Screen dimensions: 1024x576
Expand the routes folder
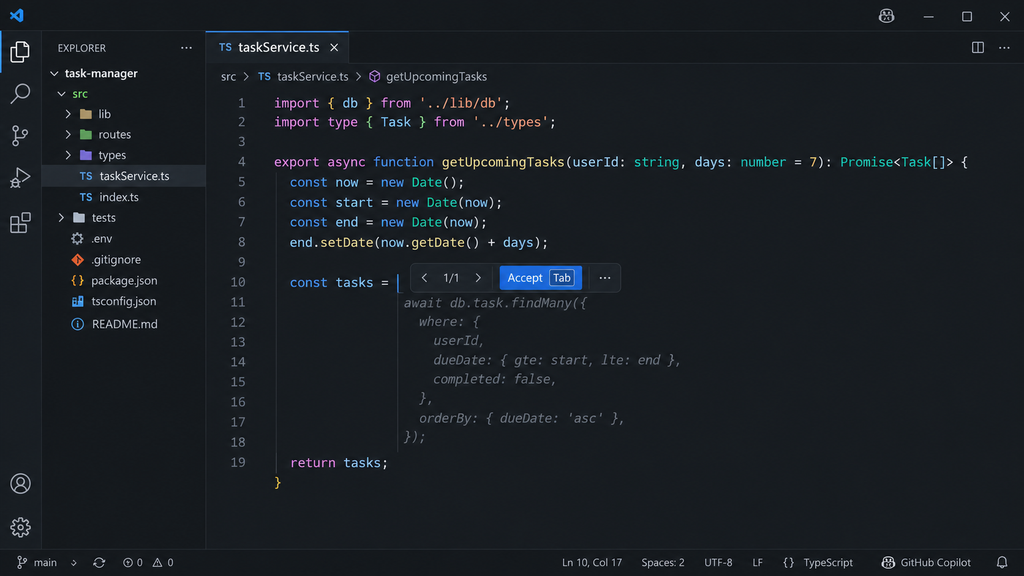coord(68,135)
